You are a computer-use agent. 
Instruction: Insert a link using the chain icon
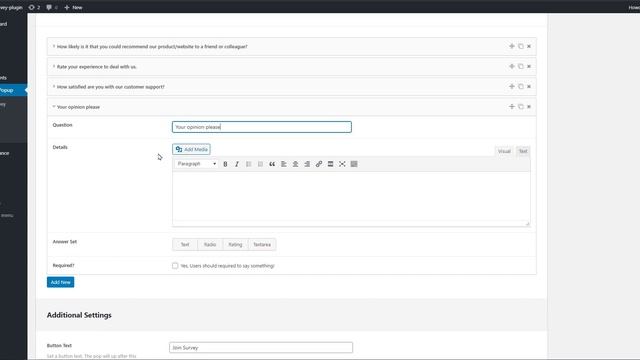click(x=319, y=164)
